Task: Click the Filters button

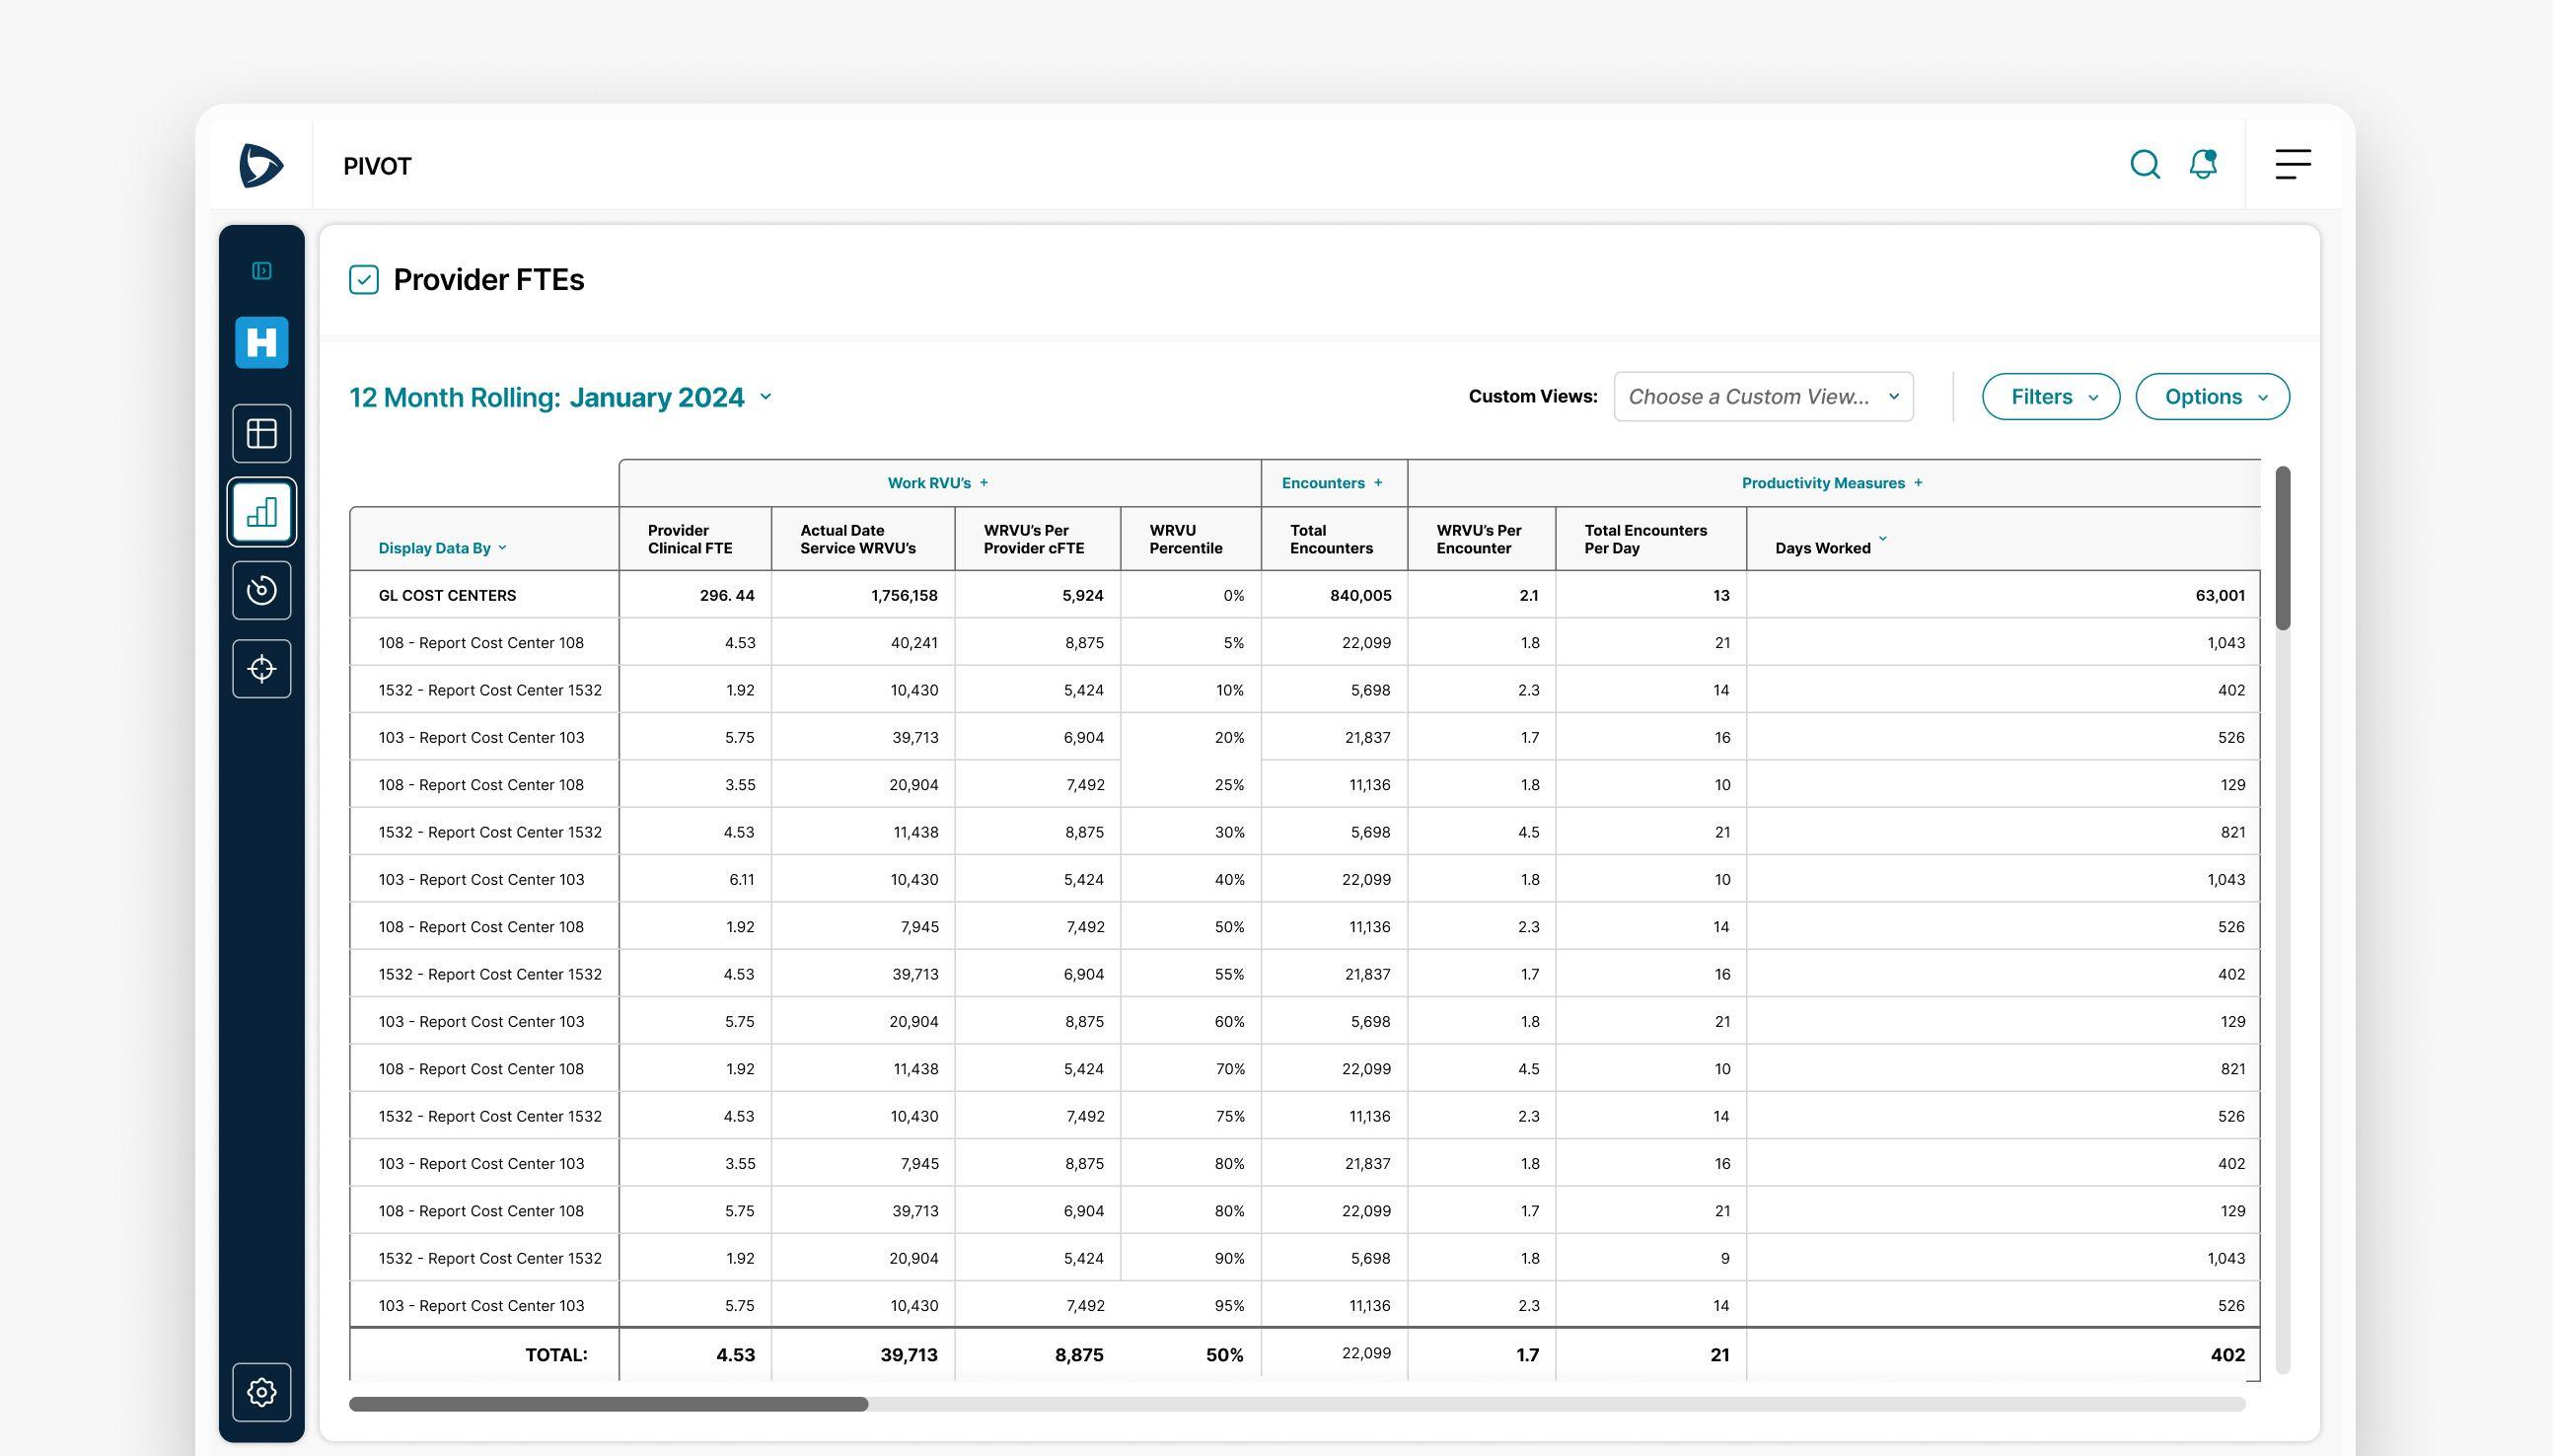Action: (x=2050, y=397)
